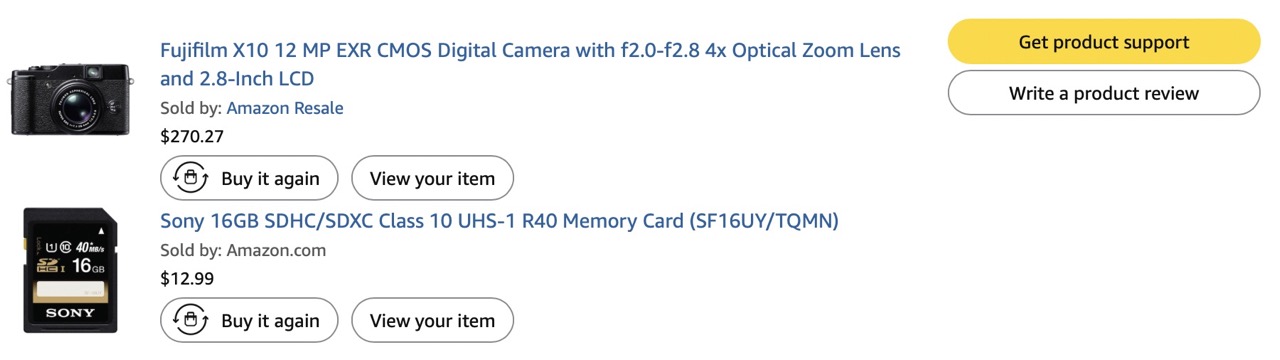
Task: Open the Sony 16GB SDHC/SDXC Memory Card link
Action: tap(499, 220)
